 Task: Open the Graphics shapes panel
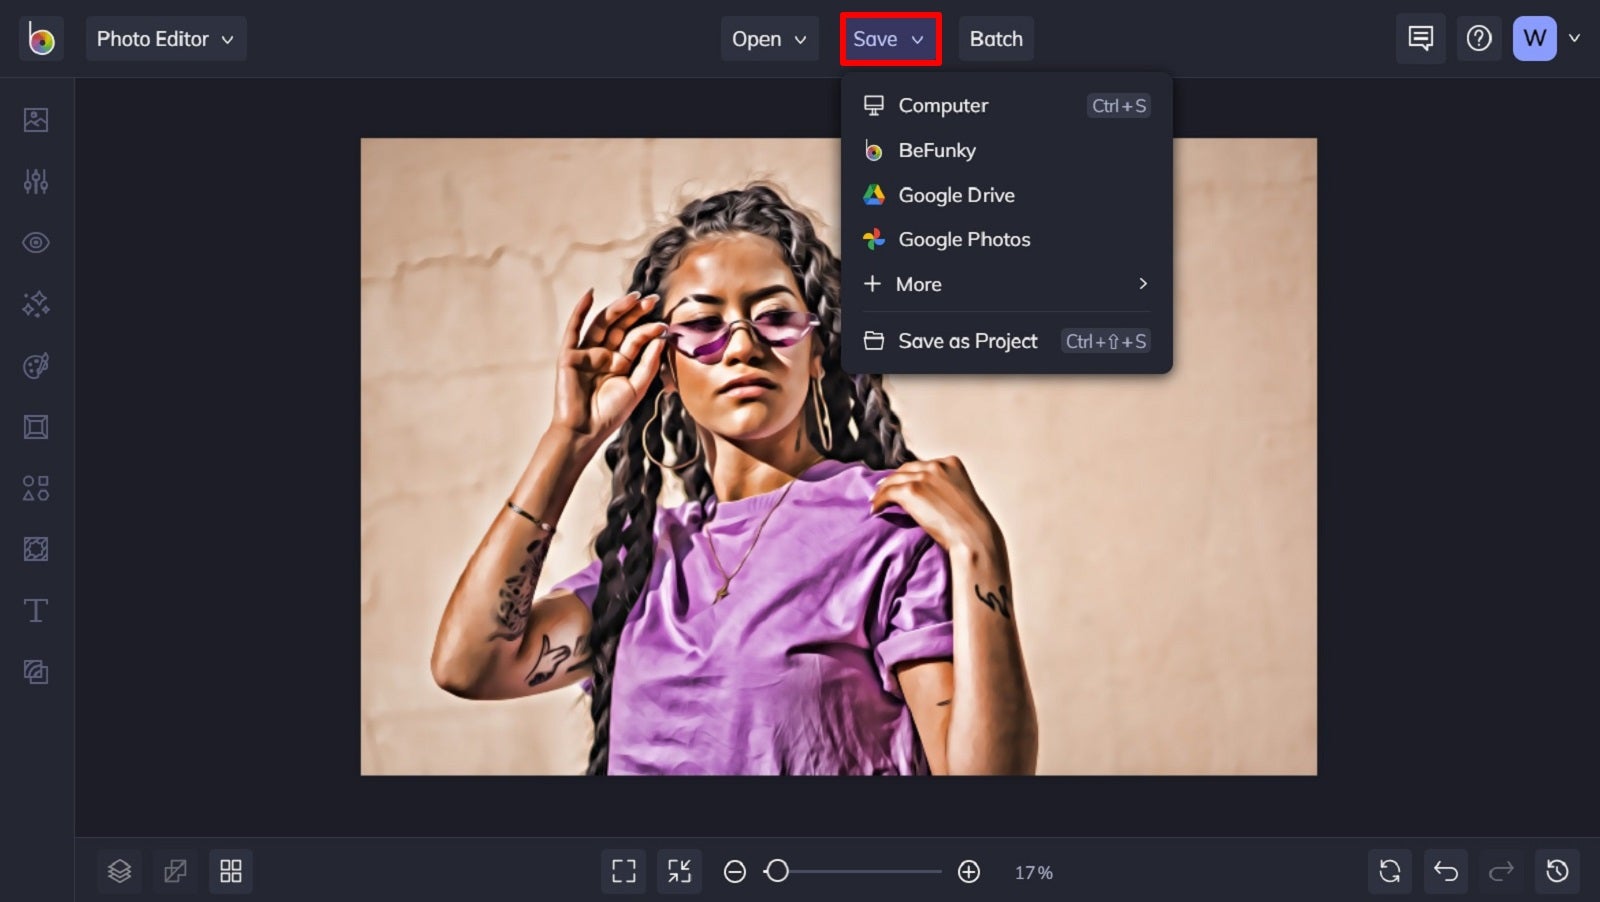(x=36, y=488)
